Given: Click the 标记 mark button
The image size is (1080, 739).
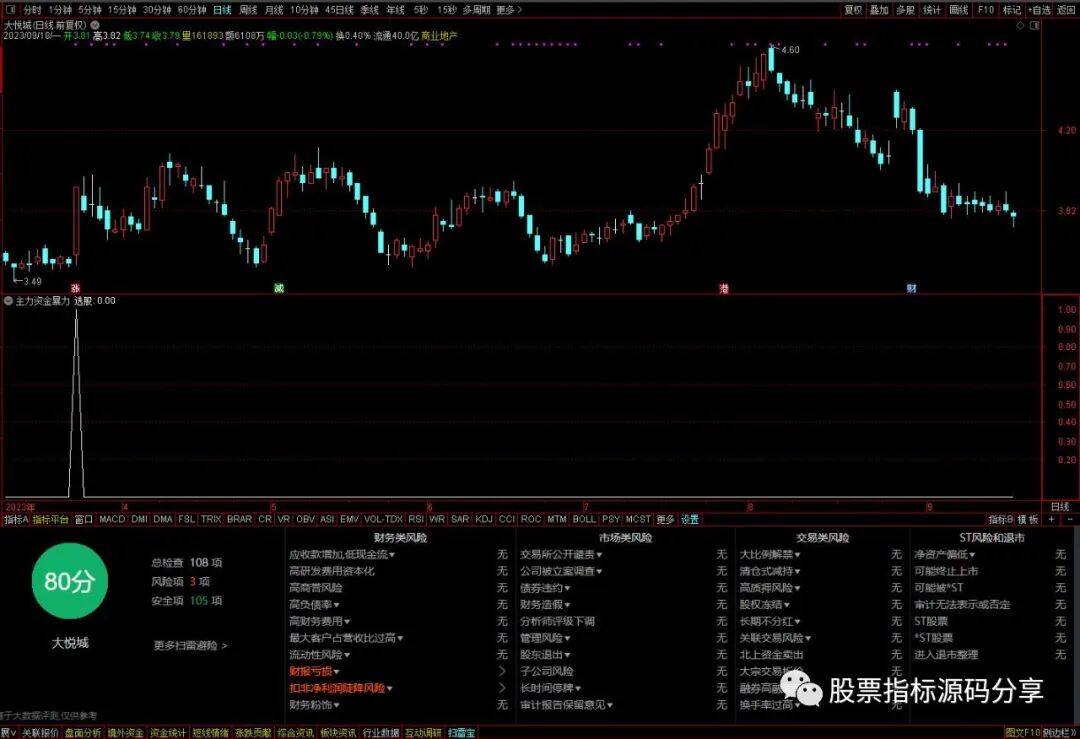Looking at the screenshot, I should pos(1012,10).
